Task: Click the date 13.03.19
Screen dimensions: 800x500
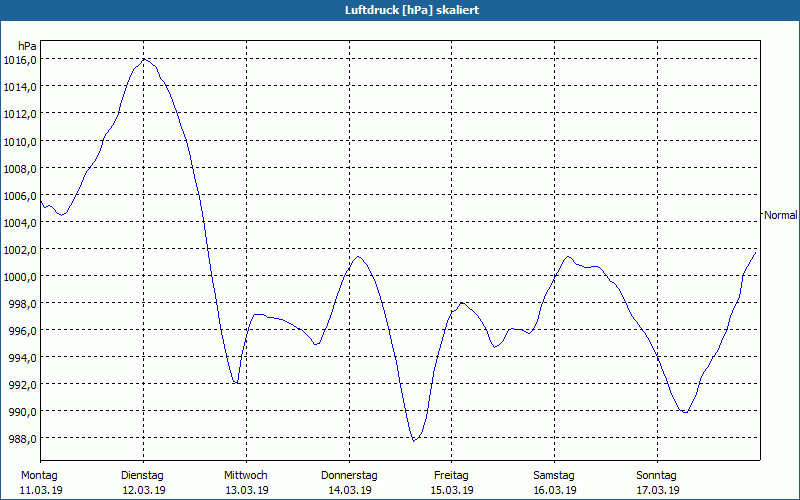Action: tap(247, 490)
